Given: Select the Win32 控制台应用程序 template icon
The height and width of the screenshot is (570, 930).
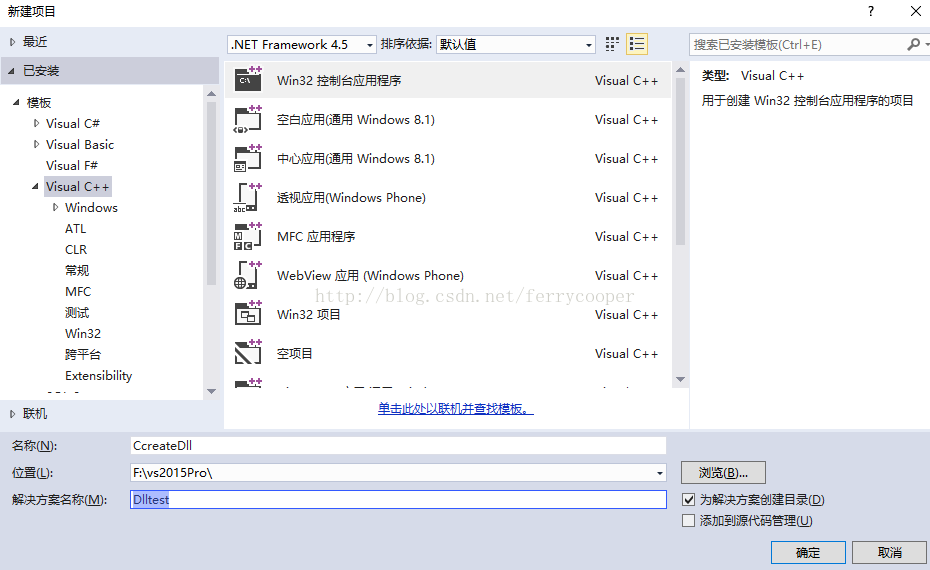Looking at the screenshot, I should coord(248,79).
